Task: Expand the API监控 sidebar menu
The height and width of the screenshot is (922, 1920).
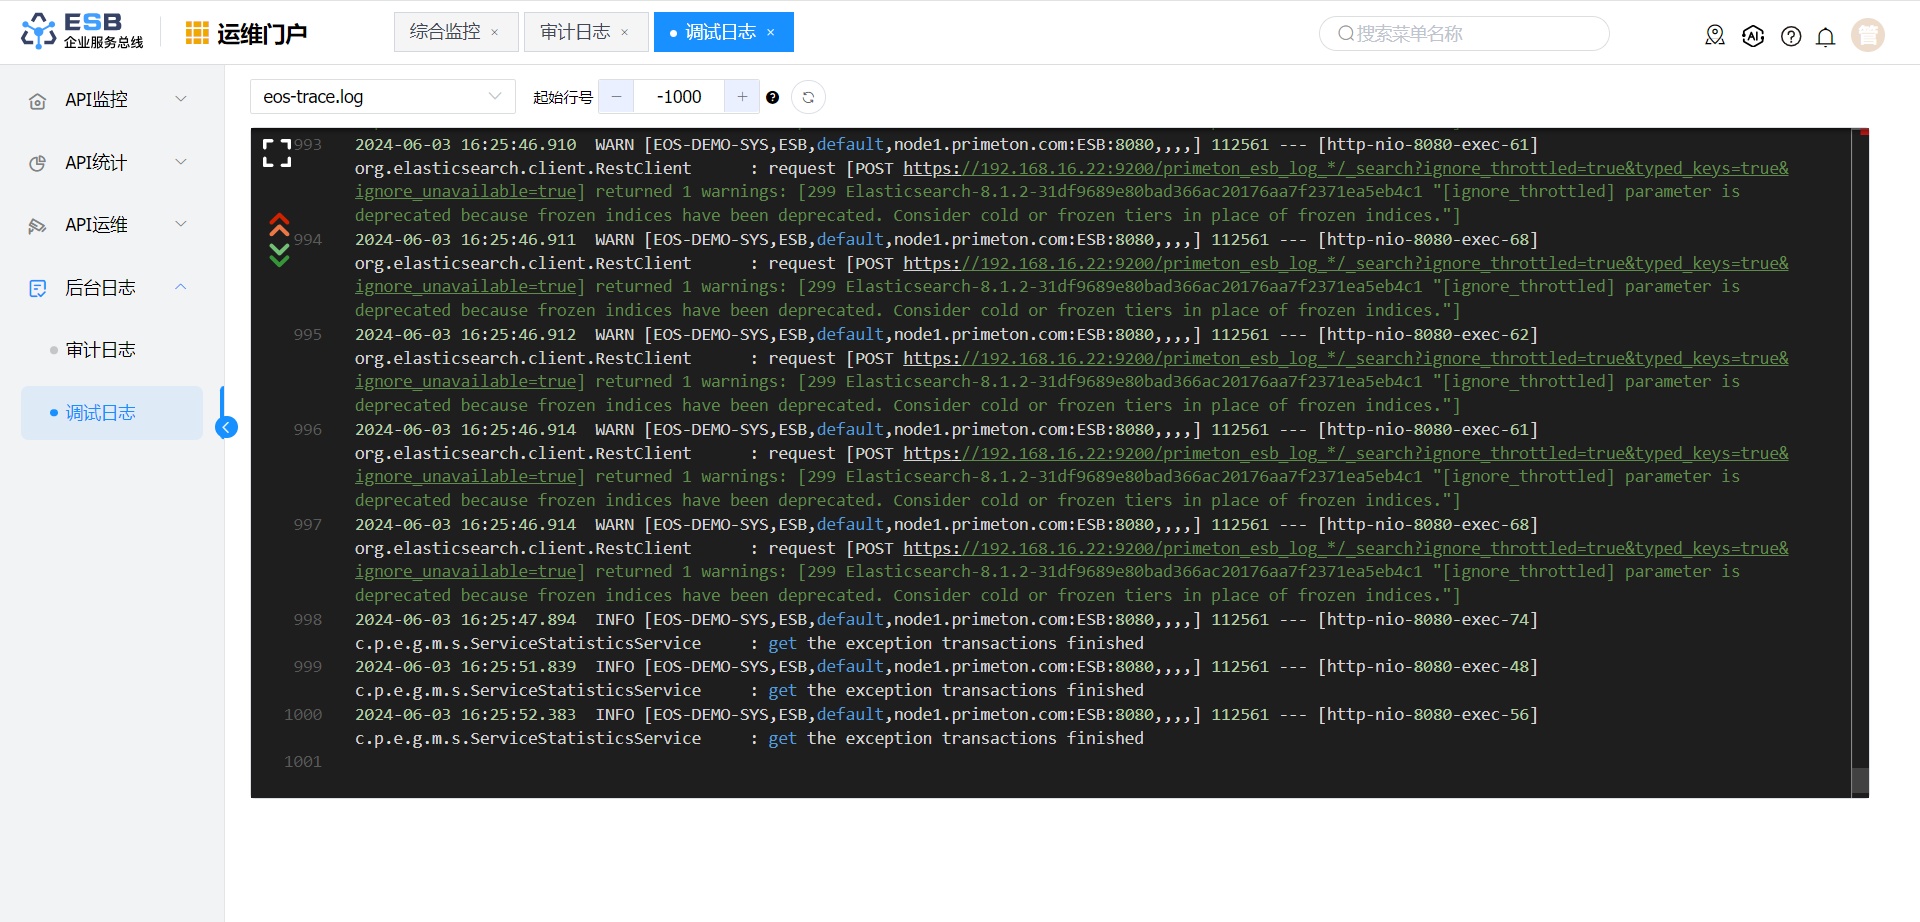Action: tap(110, 100)
